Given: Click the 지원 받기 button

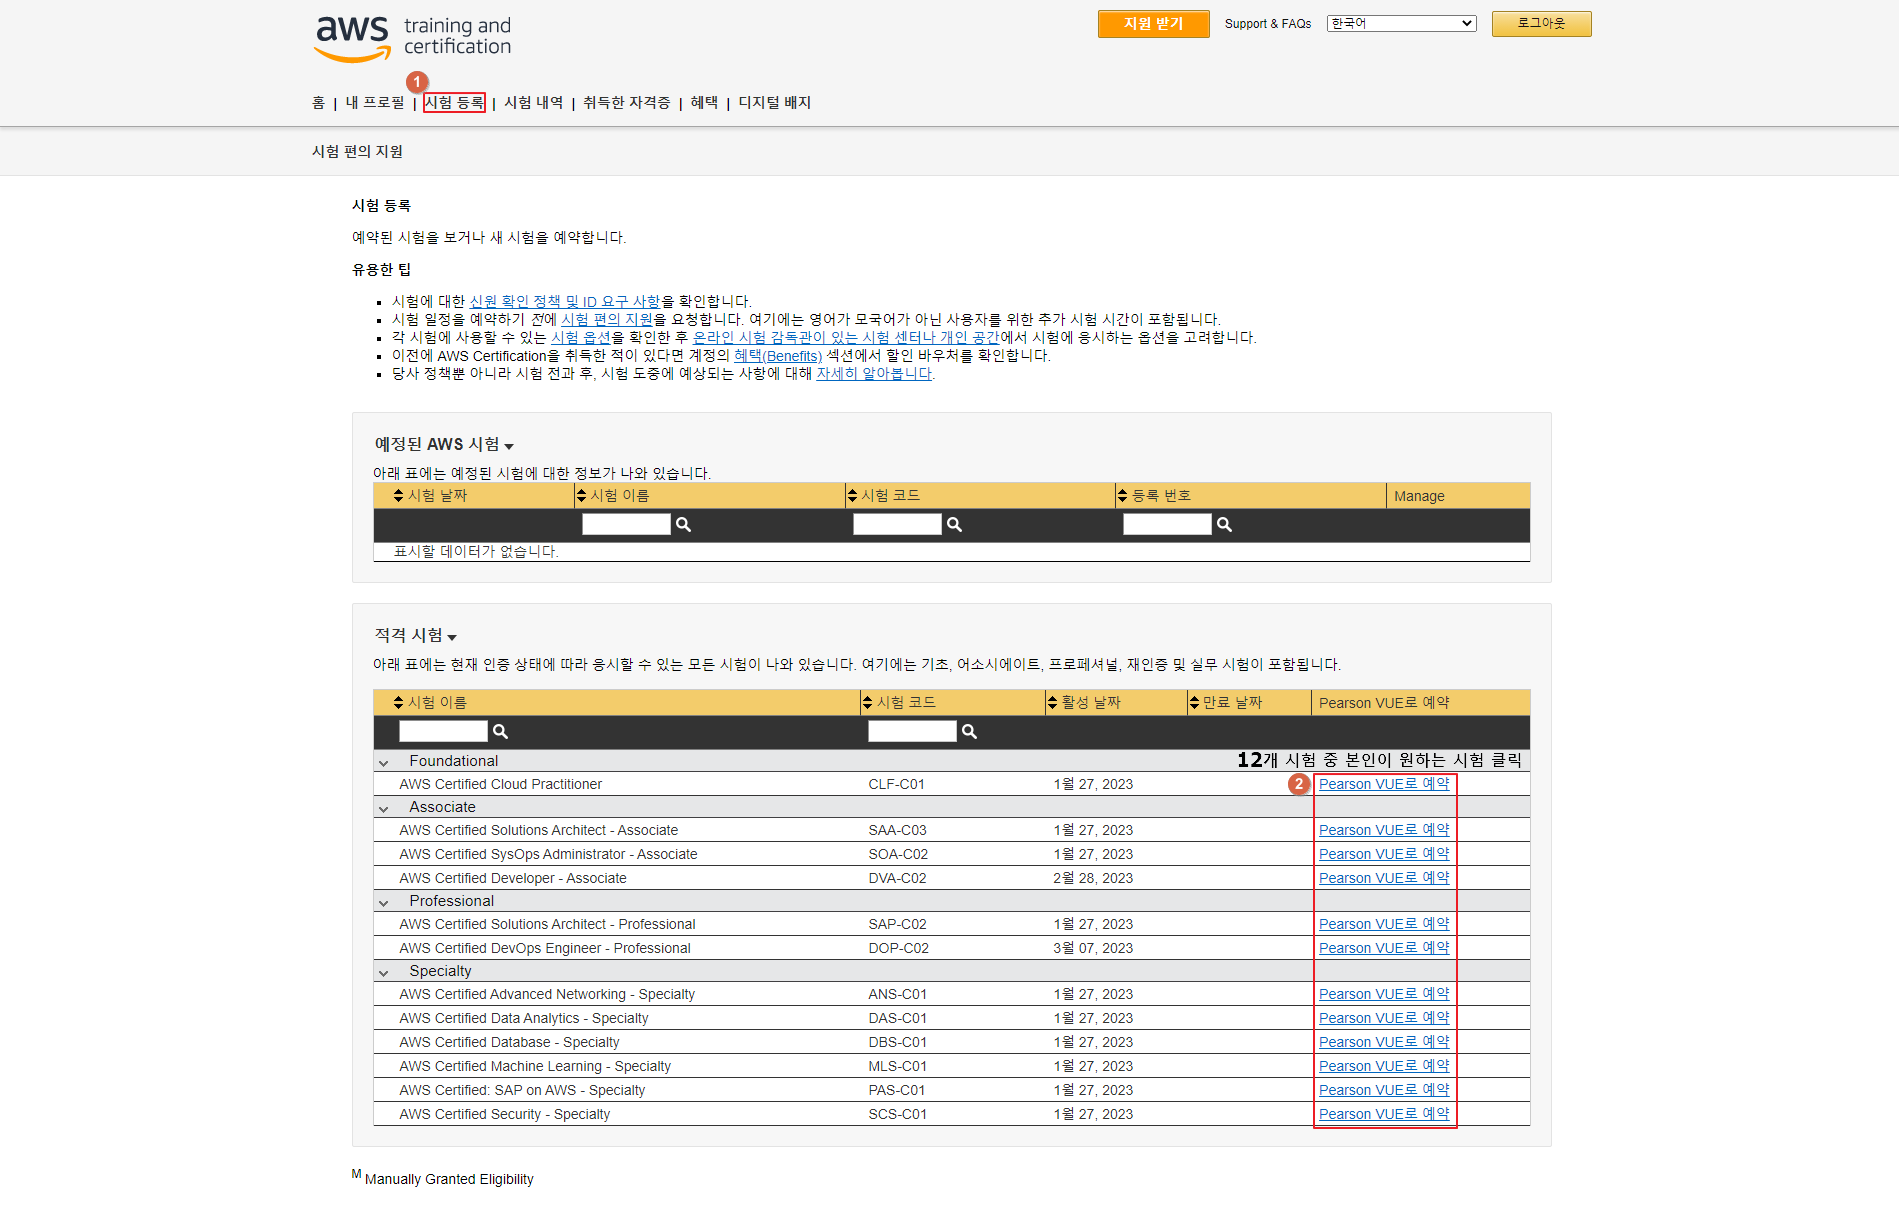Looking at the screenshot, I should click(x=1153, y=24).
